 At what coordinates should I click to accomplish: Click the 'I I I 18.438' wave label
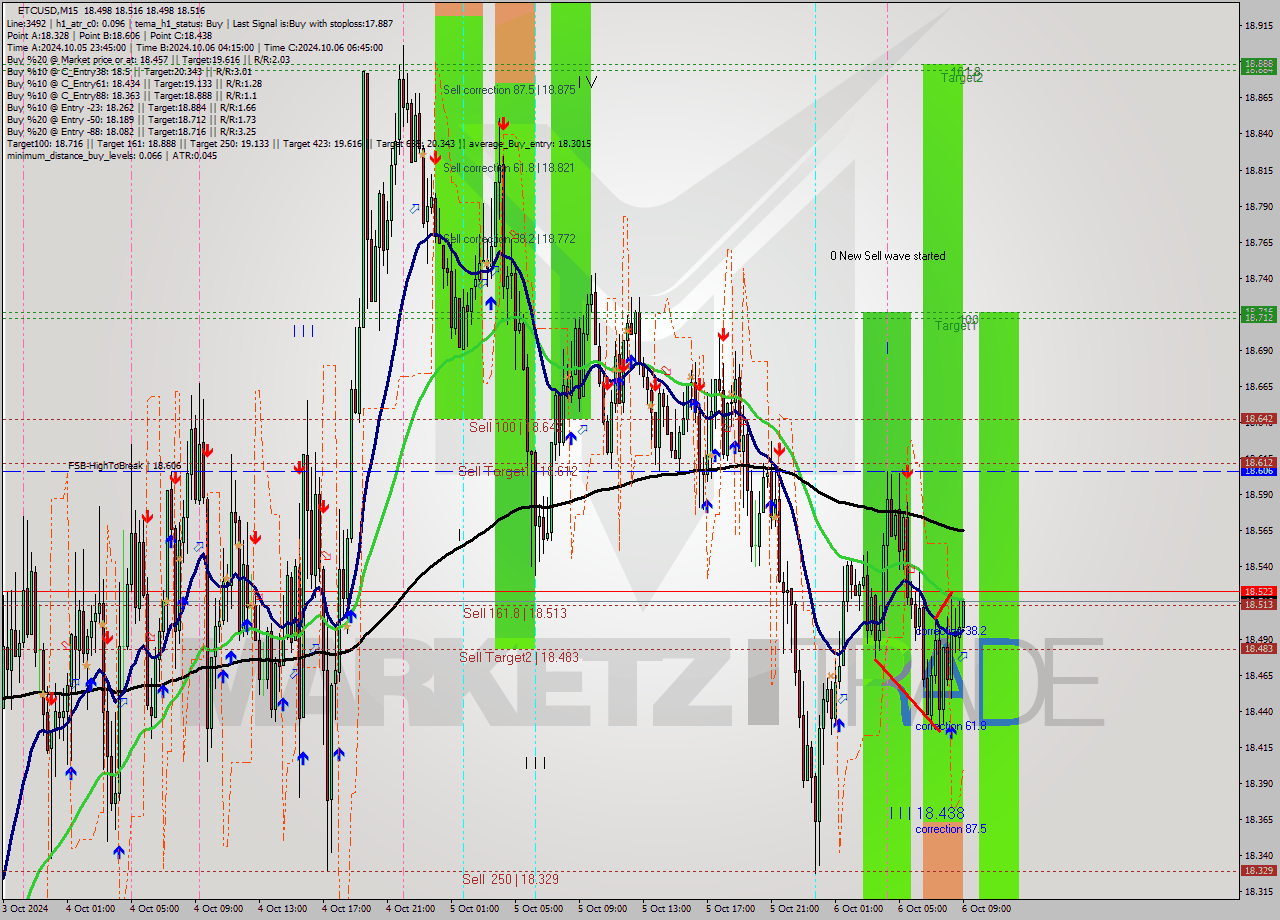point(927,813)
